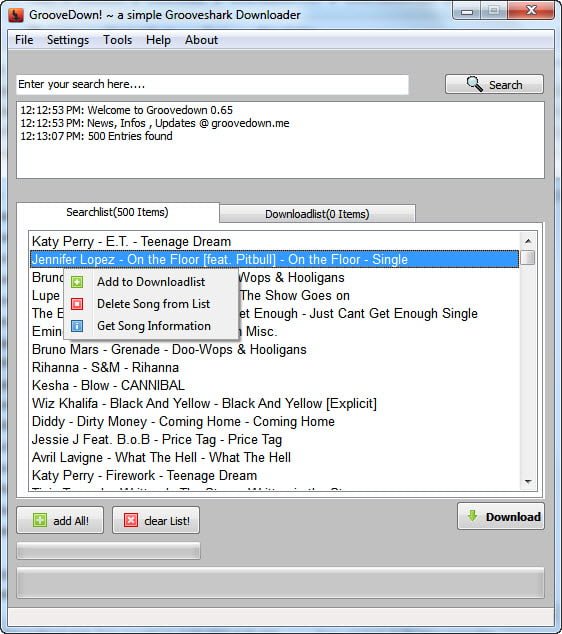Click red X icon on clear List! button

(131, 520)
